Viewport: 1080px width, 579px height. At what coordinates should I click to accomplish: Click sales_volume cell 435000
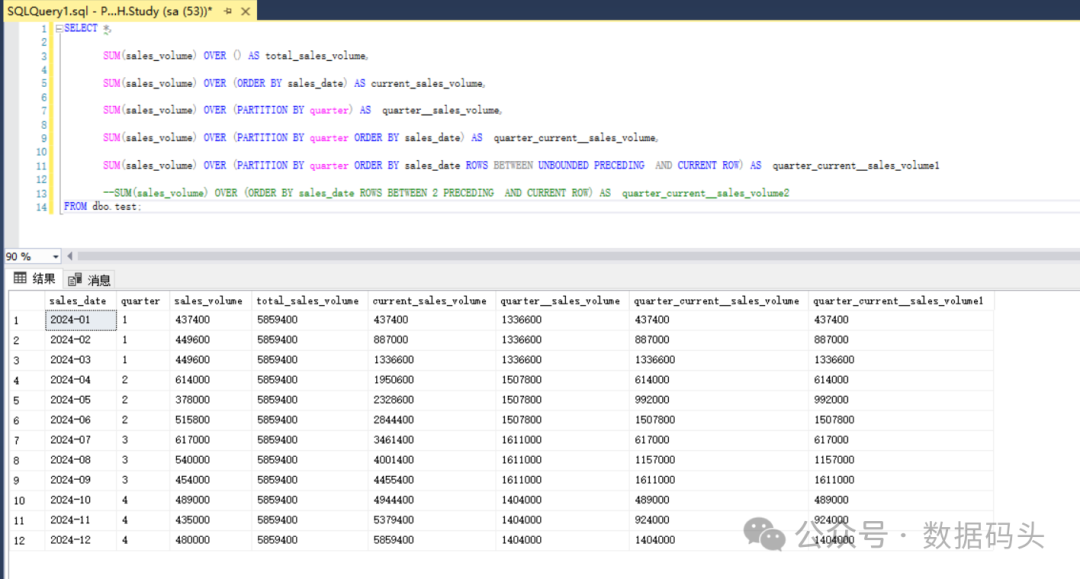pyautogui.click(x=210, y=520)
